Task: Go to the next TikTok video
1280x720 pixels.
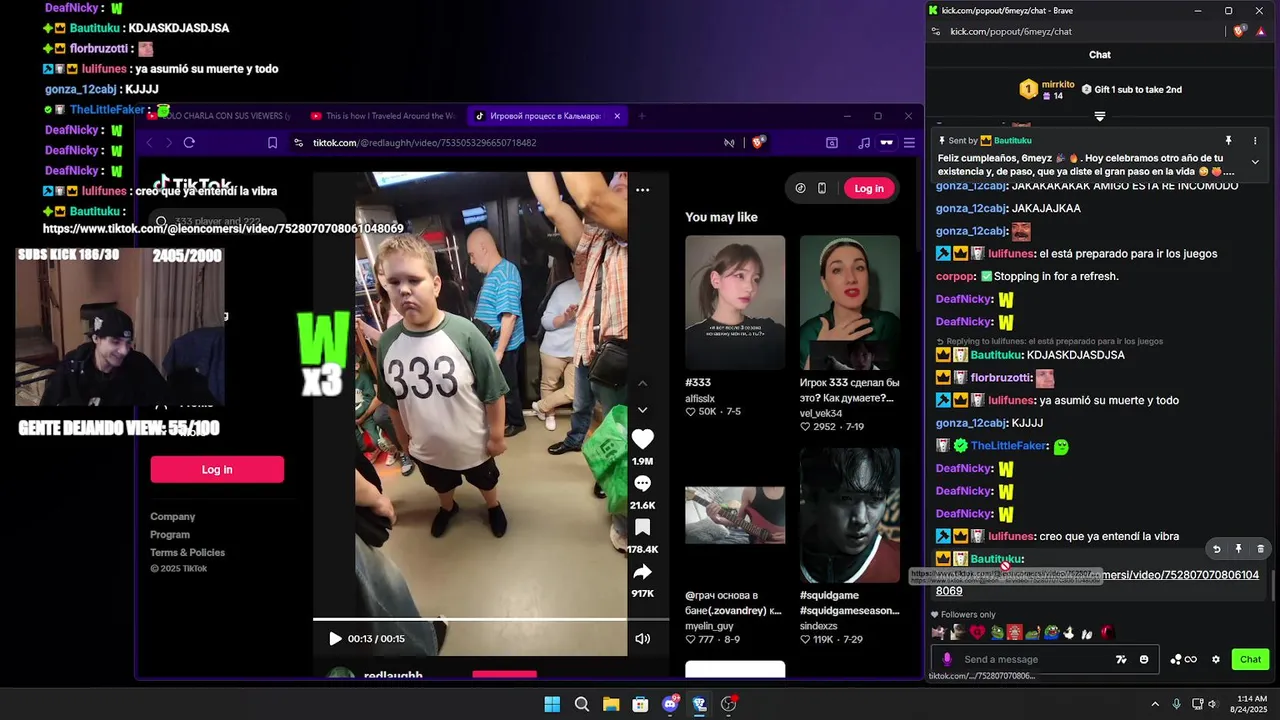Action: [643, 410]
